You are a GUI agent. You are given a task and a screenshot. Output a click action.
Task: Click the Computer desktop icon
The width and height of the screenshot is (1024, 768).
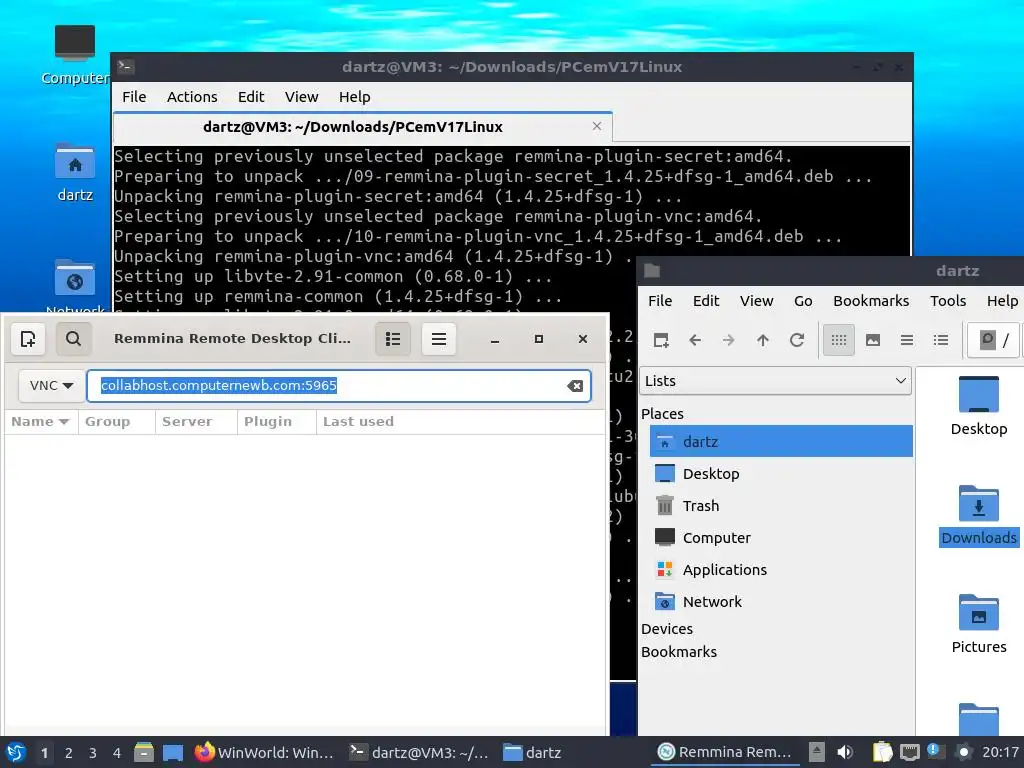pyautogui.click(x=75, y=56)
